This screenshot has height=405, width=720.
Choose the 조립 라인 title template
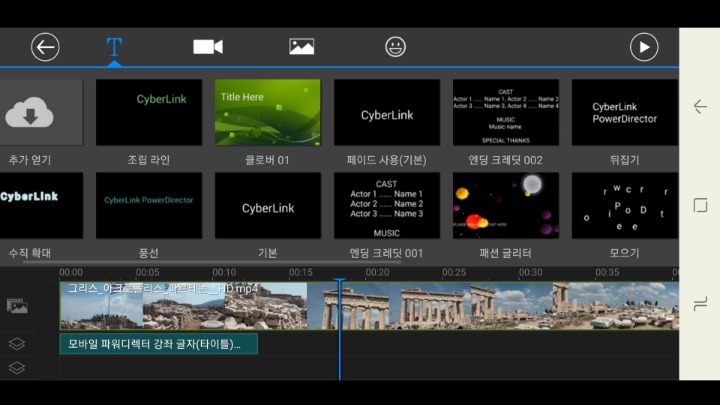click(x=149, y=112)
